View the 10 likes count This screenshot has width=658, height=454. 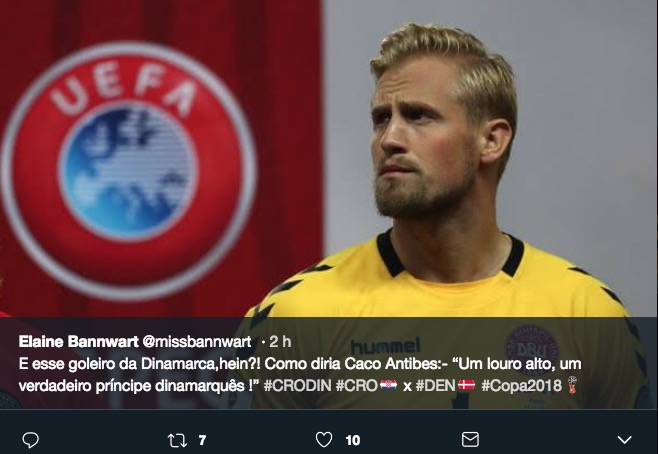(x=353, y=440)
